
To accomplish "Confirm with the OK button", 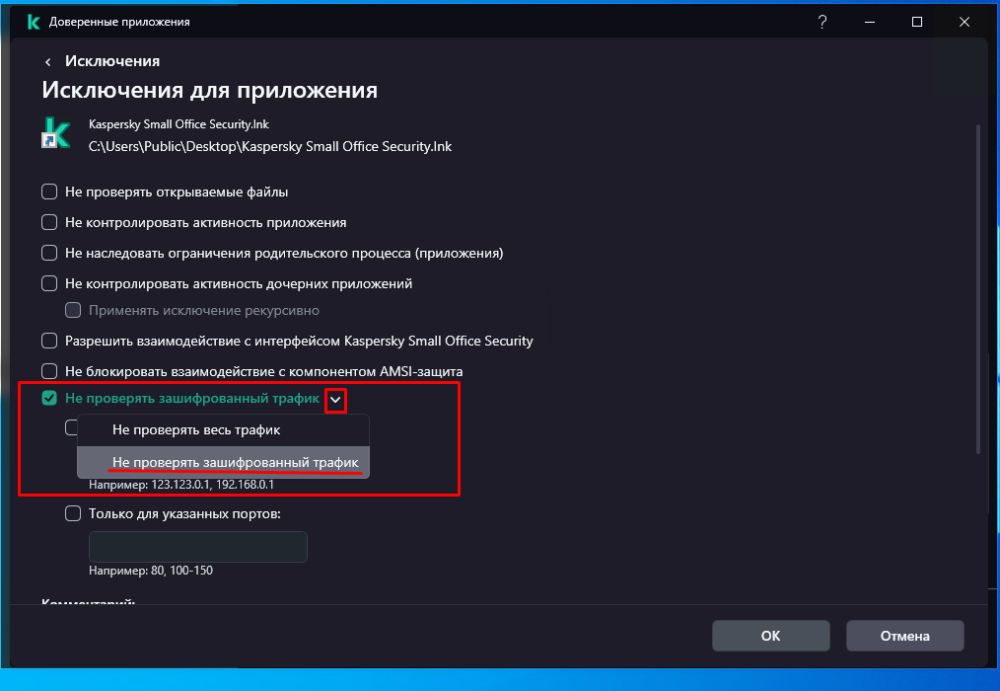I will [x=770, y=635].
